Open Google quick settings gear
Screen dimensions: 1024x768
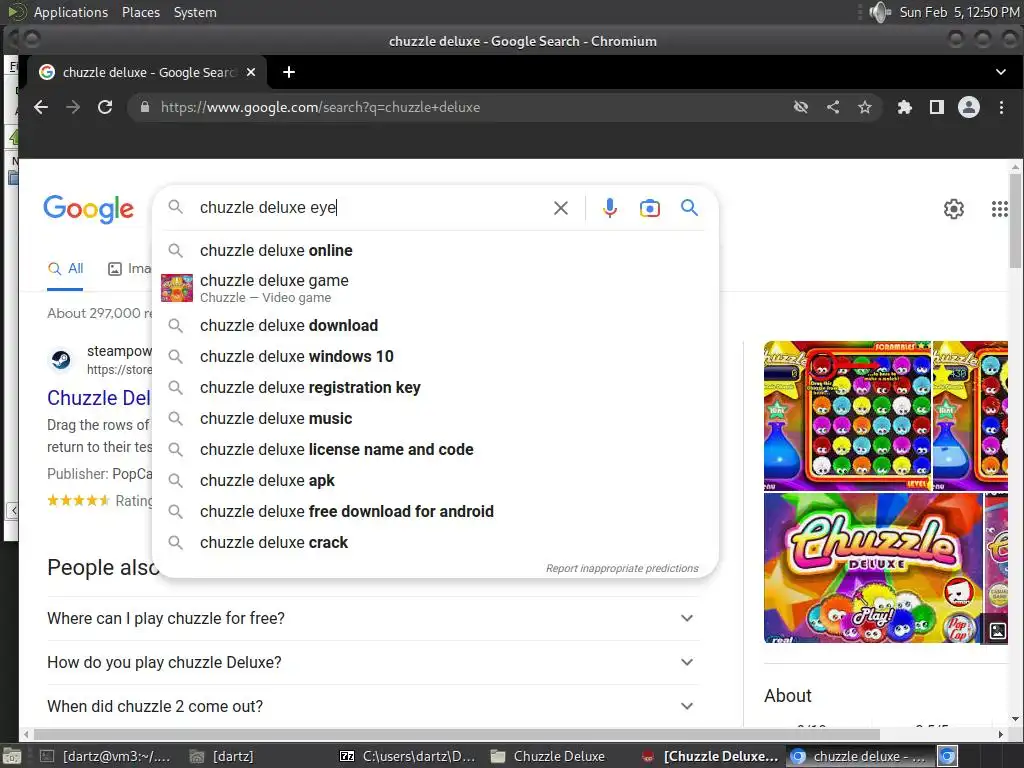pyautogui.click(x=953, y=209)
